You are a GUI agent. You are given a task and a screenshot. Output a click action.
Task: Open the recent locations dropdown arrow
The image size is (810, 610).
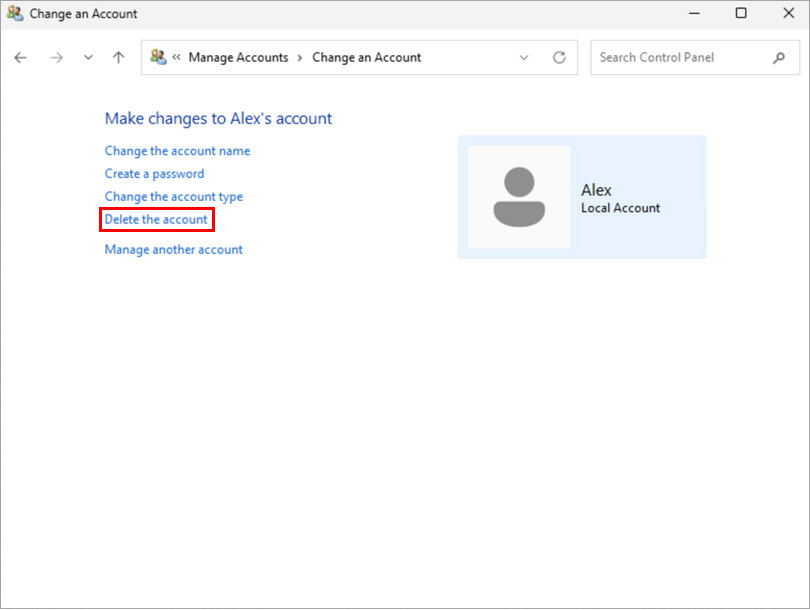tap(88, 58)
